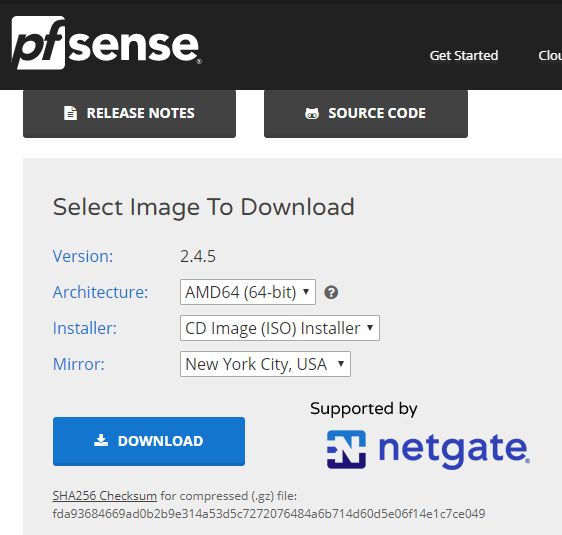This screenshot has height=535, width=562.
Task: Click the netgate wordmark text logo
Action: pyautogui.click(x=454, y=450)
